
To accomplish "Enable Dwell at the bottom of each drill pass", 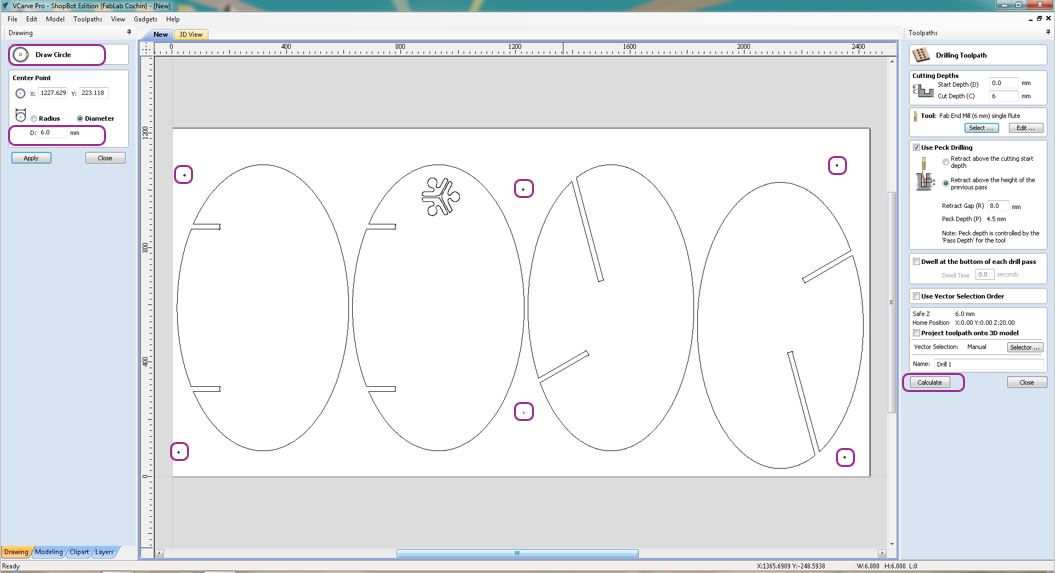I will click(x=916, y=262).
